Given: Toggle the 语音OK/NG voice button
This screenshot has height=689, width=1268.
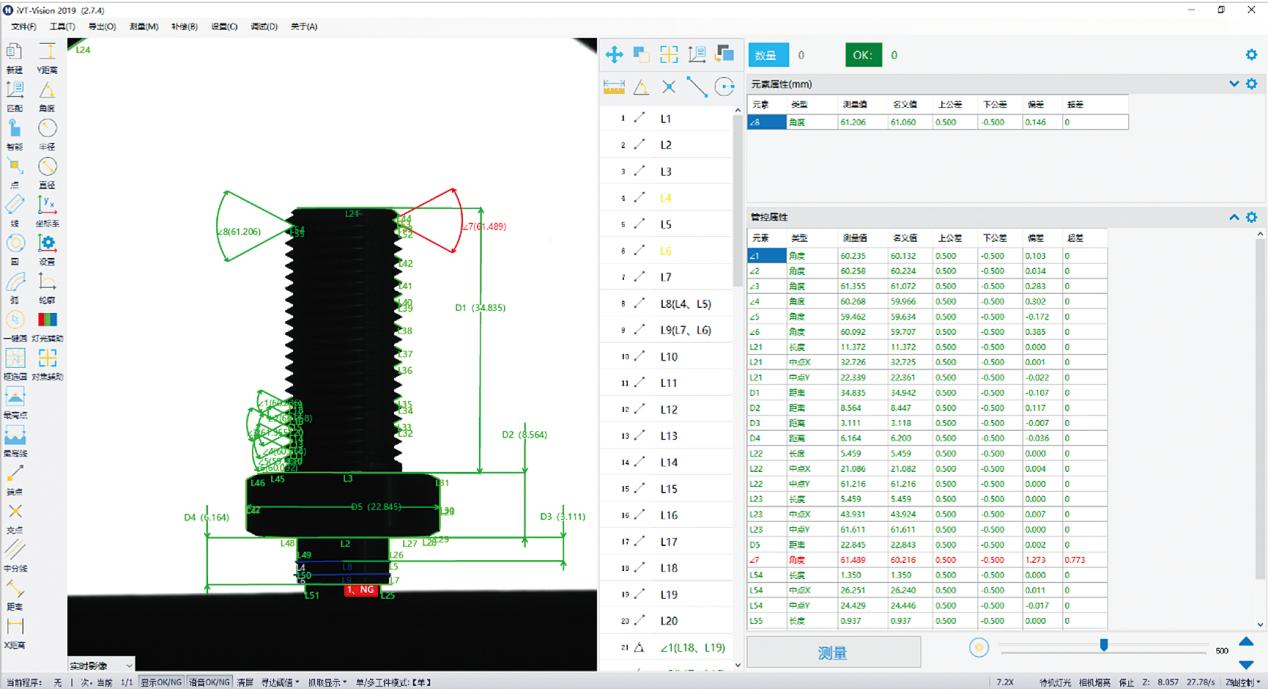Looking at the screenshot, I should pyautogui.click(x=209, y=682).
